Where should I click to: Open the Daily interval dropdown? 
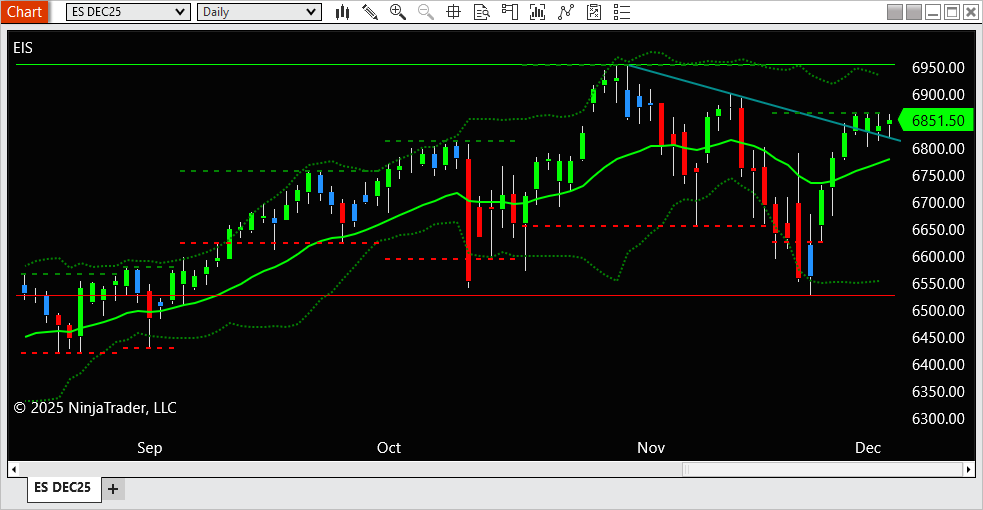point(259,12)
